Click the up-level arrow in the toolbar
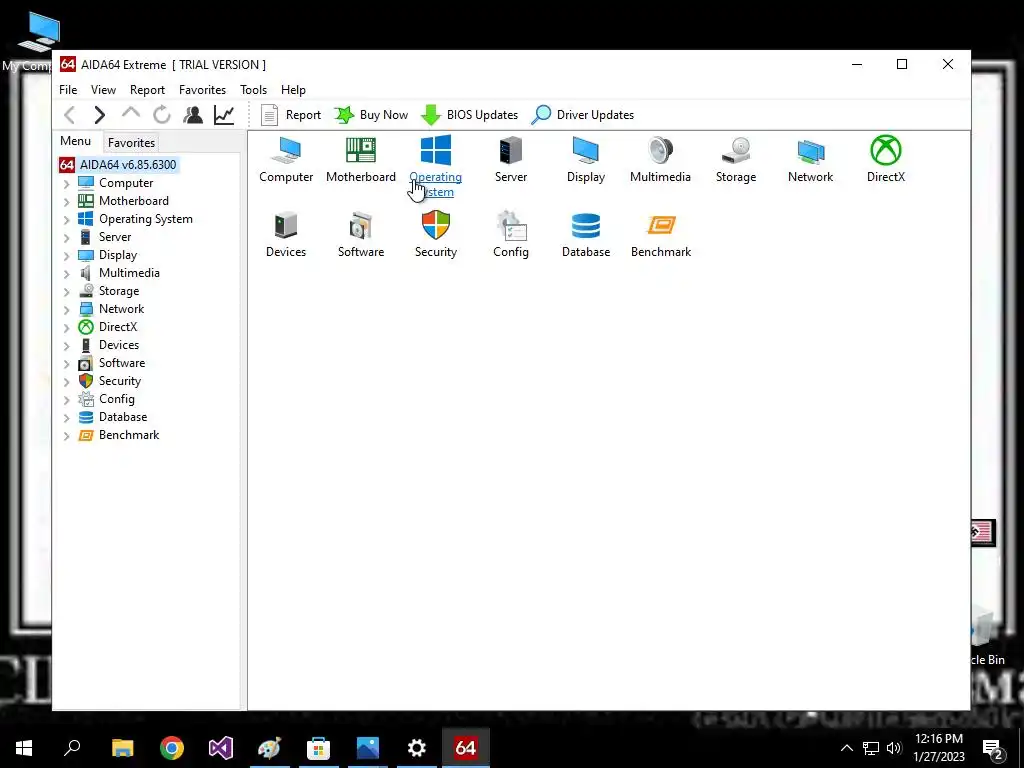The width and height of the screenshot is (1024, 768). pos(131,114)
